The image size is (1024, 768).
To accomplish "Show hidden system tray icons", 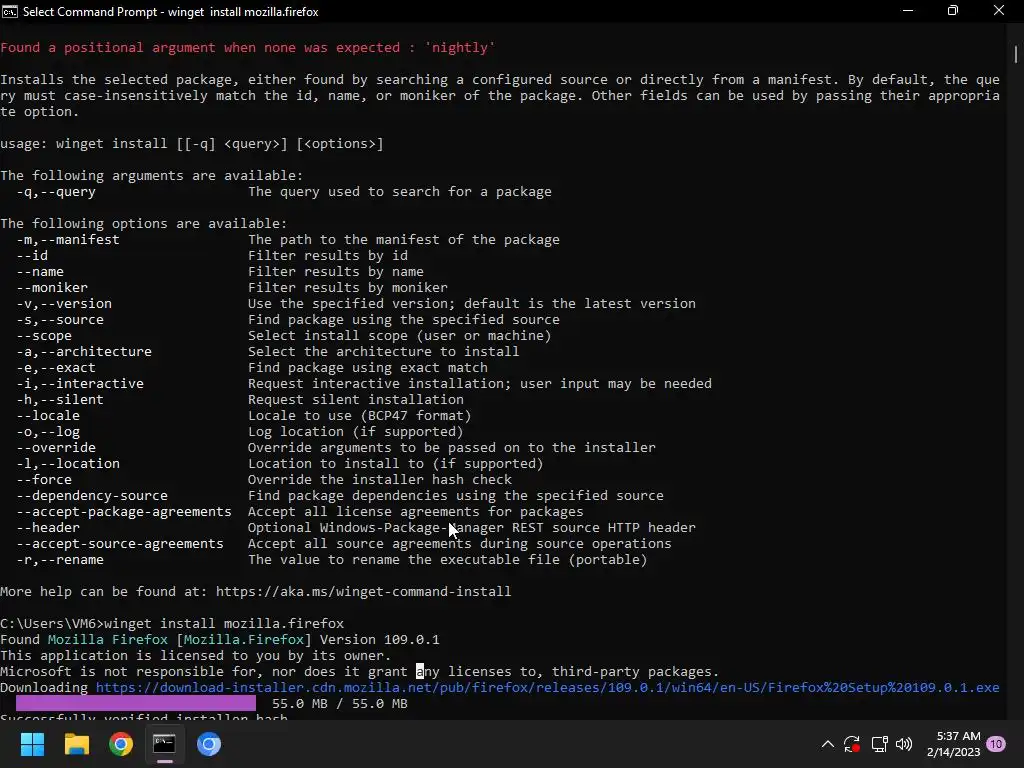I will [x=827, y=744].
